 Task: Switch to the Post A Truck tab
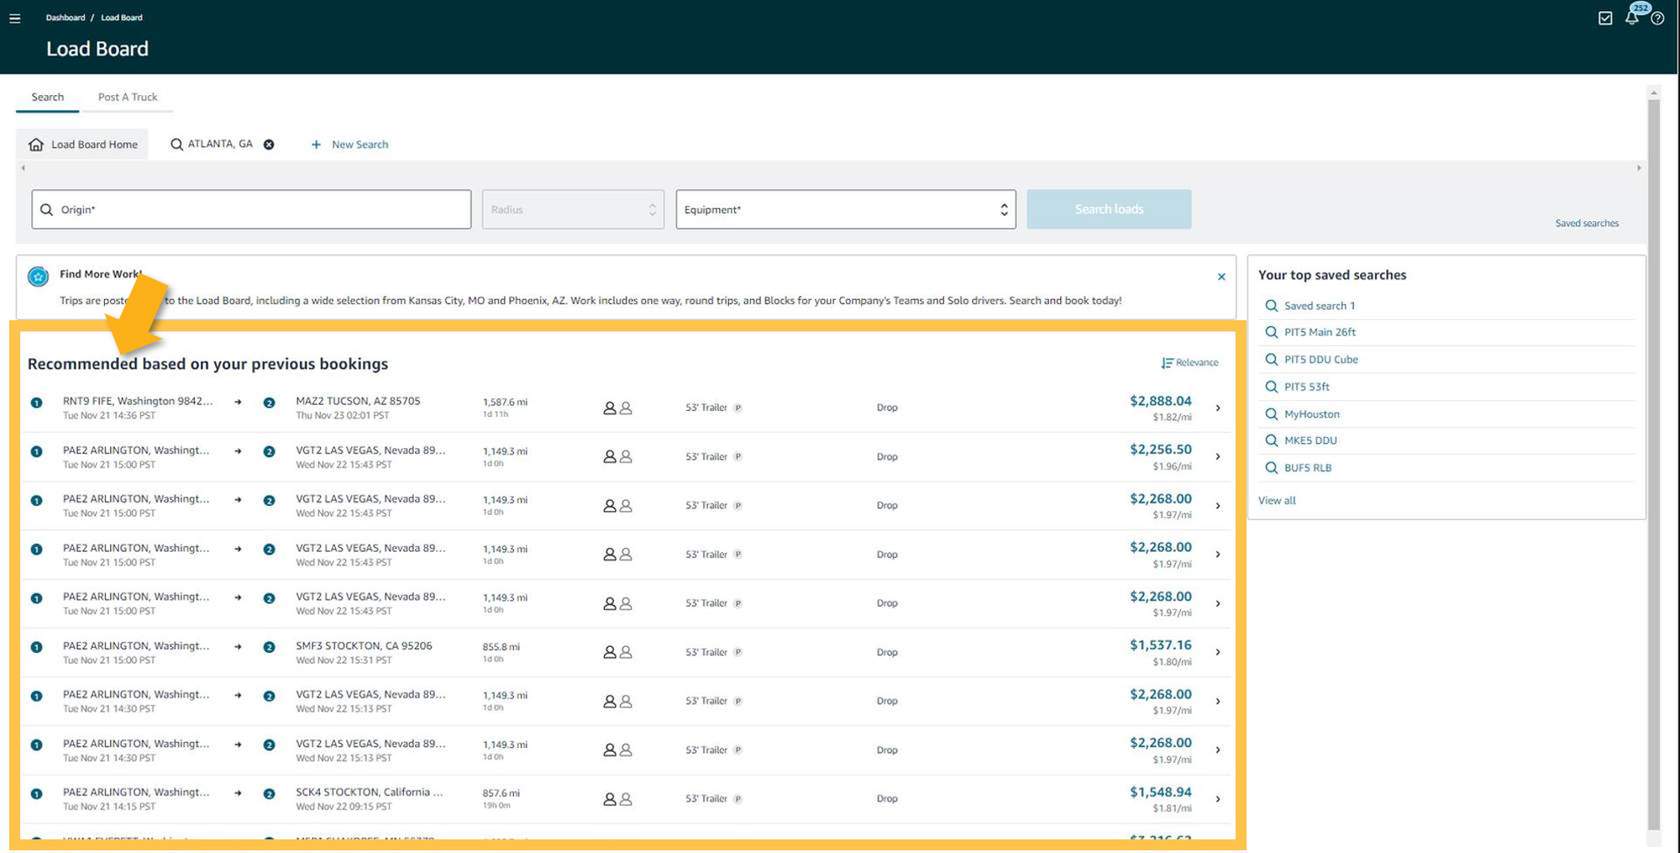coord(127,97)
